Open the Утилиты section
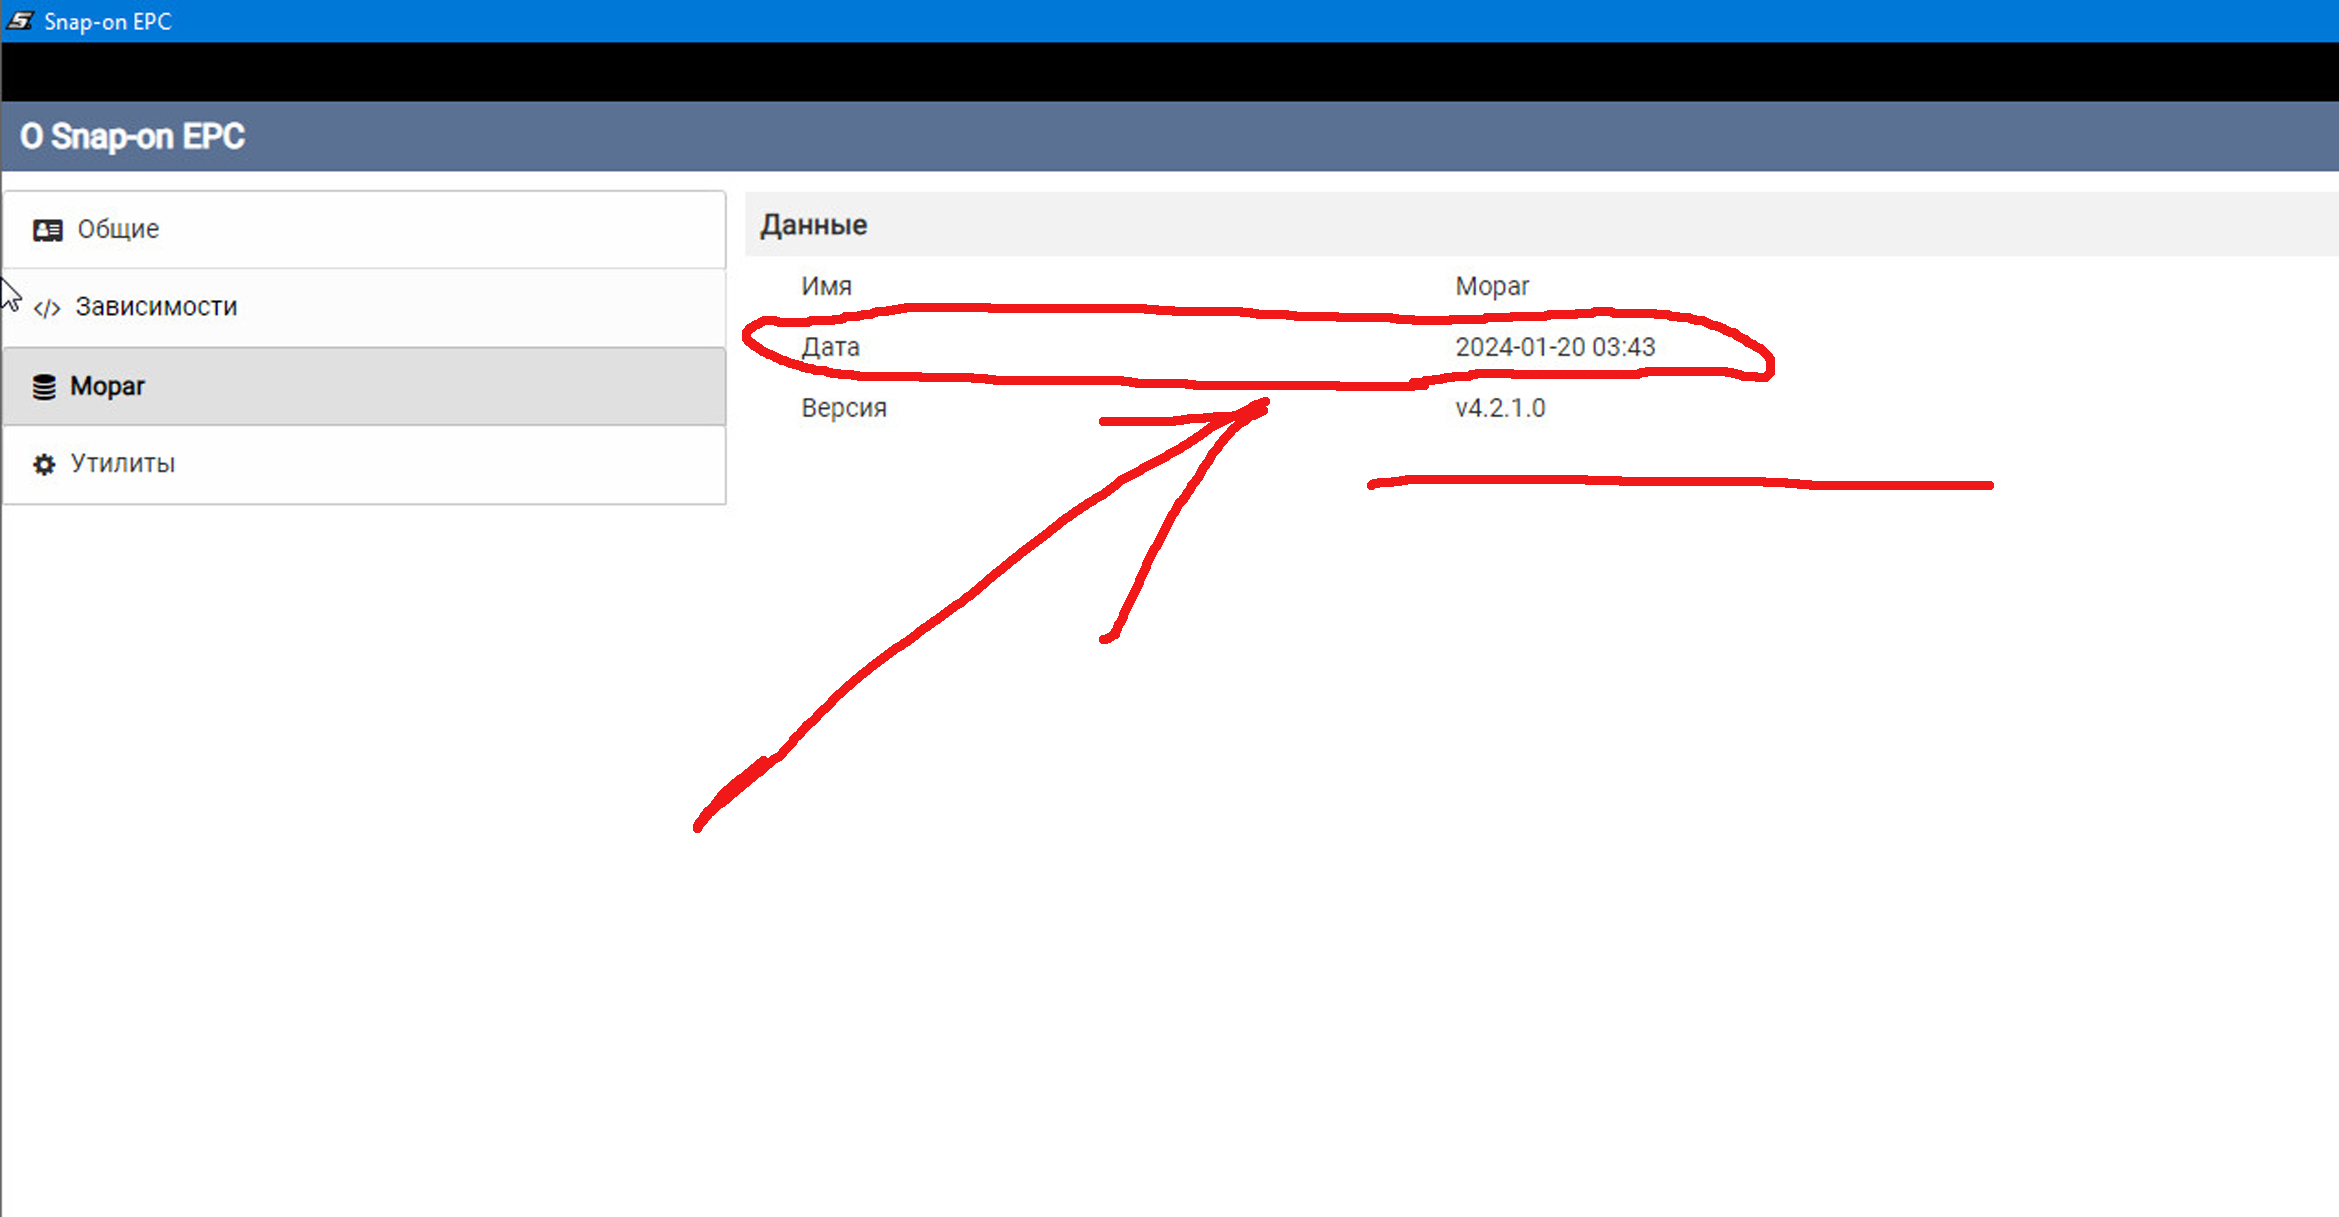 tap(122, 464)
